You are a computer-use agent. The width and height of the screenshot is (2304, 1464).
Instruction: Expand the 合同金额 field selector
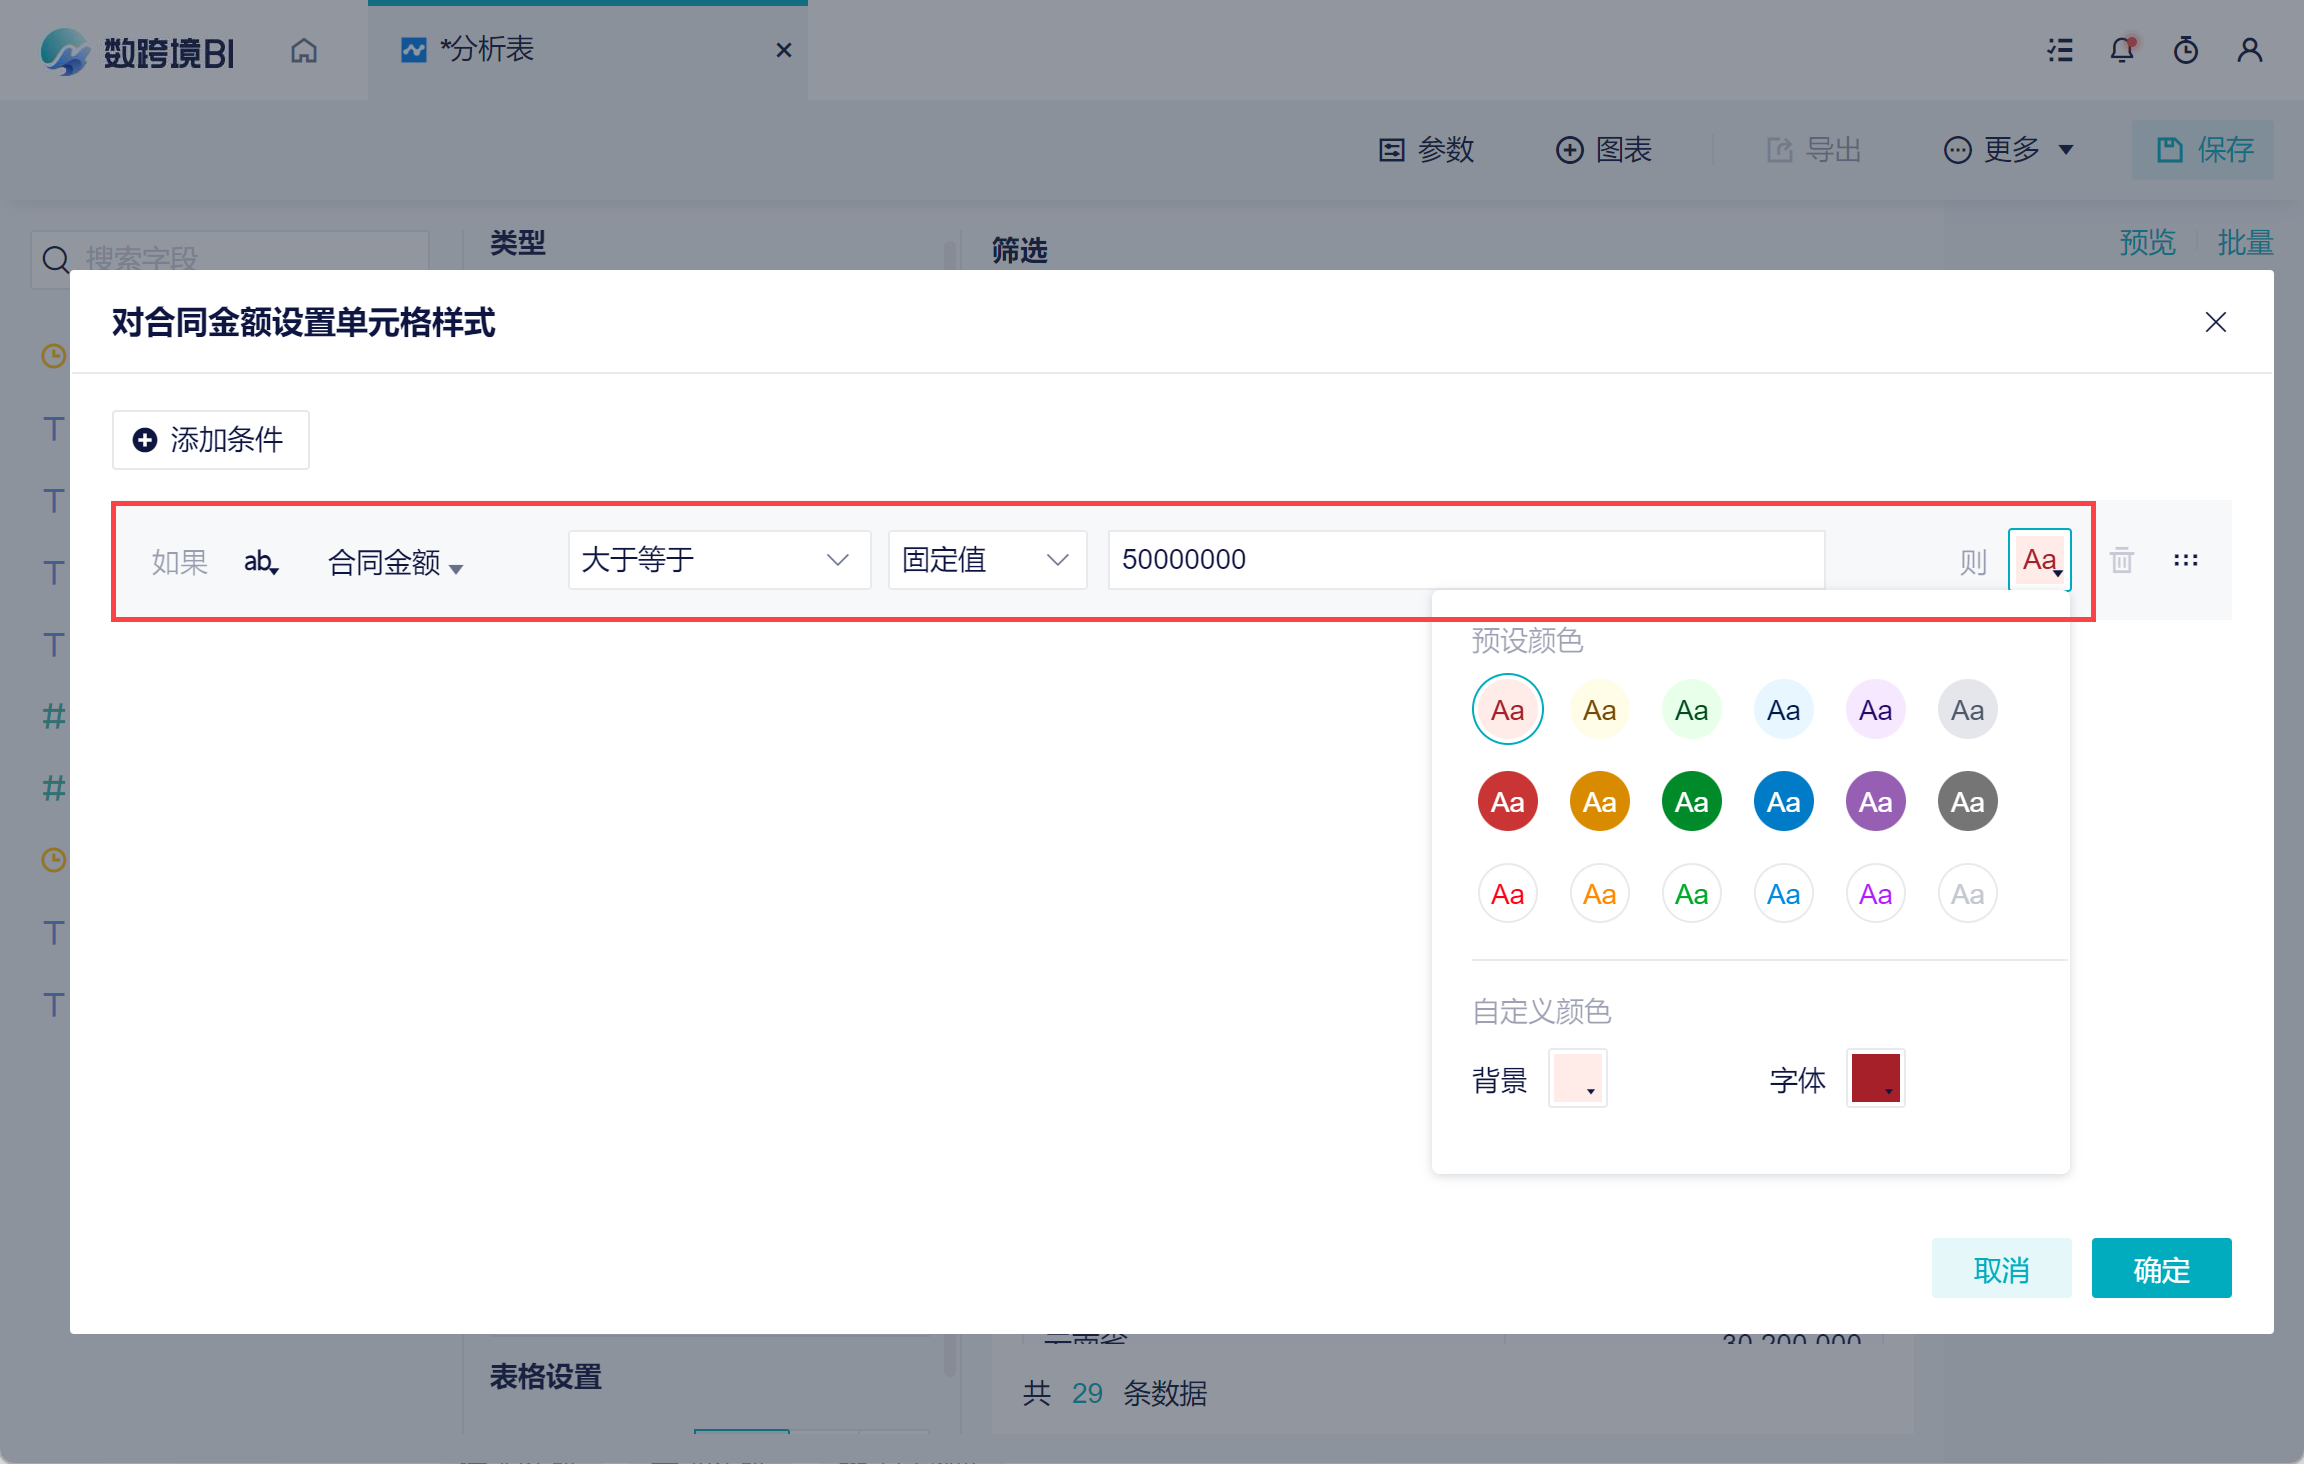click(395, 563)
